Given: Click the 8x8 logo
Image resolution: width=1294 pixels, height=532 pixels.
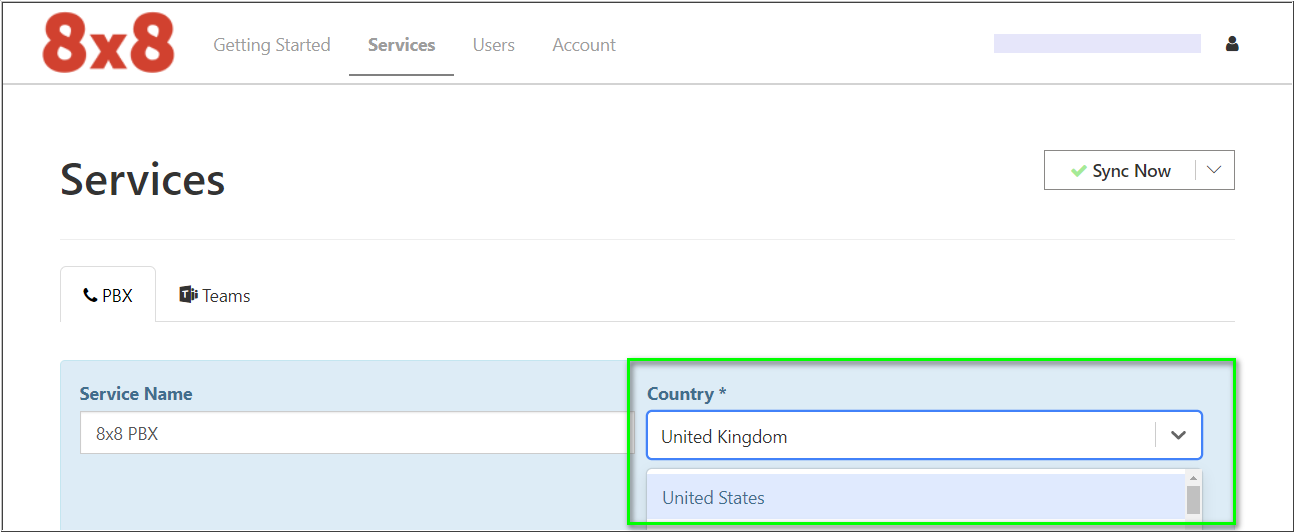Looking at the screenshot, I should (x=108, y=44).
